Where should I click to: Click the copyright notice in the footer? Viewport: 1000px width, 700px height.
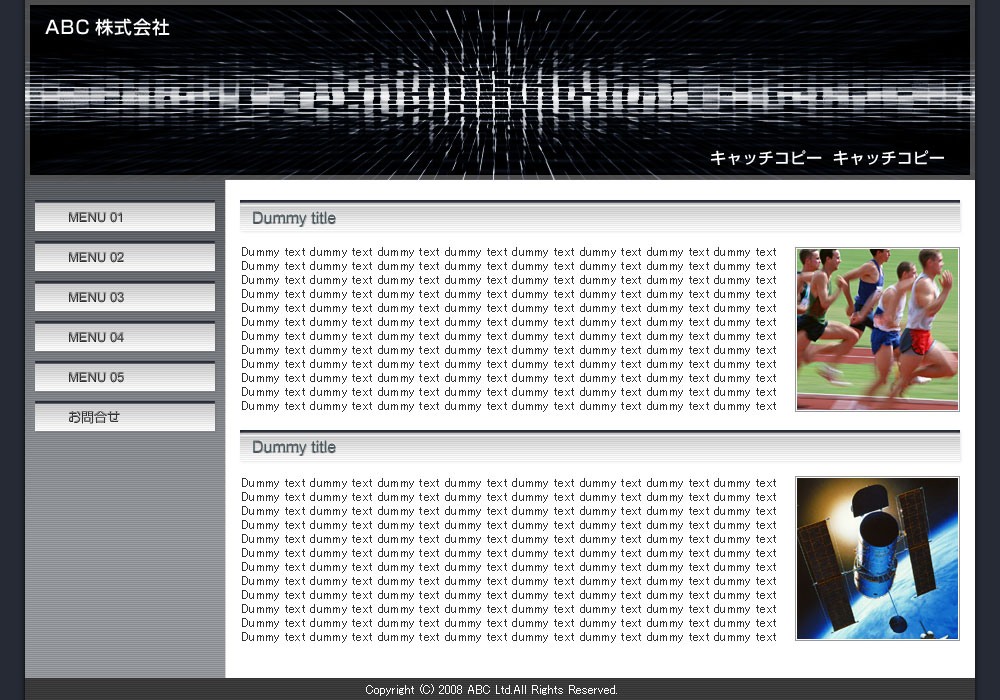pyautogui.click(x=491, y=690)
